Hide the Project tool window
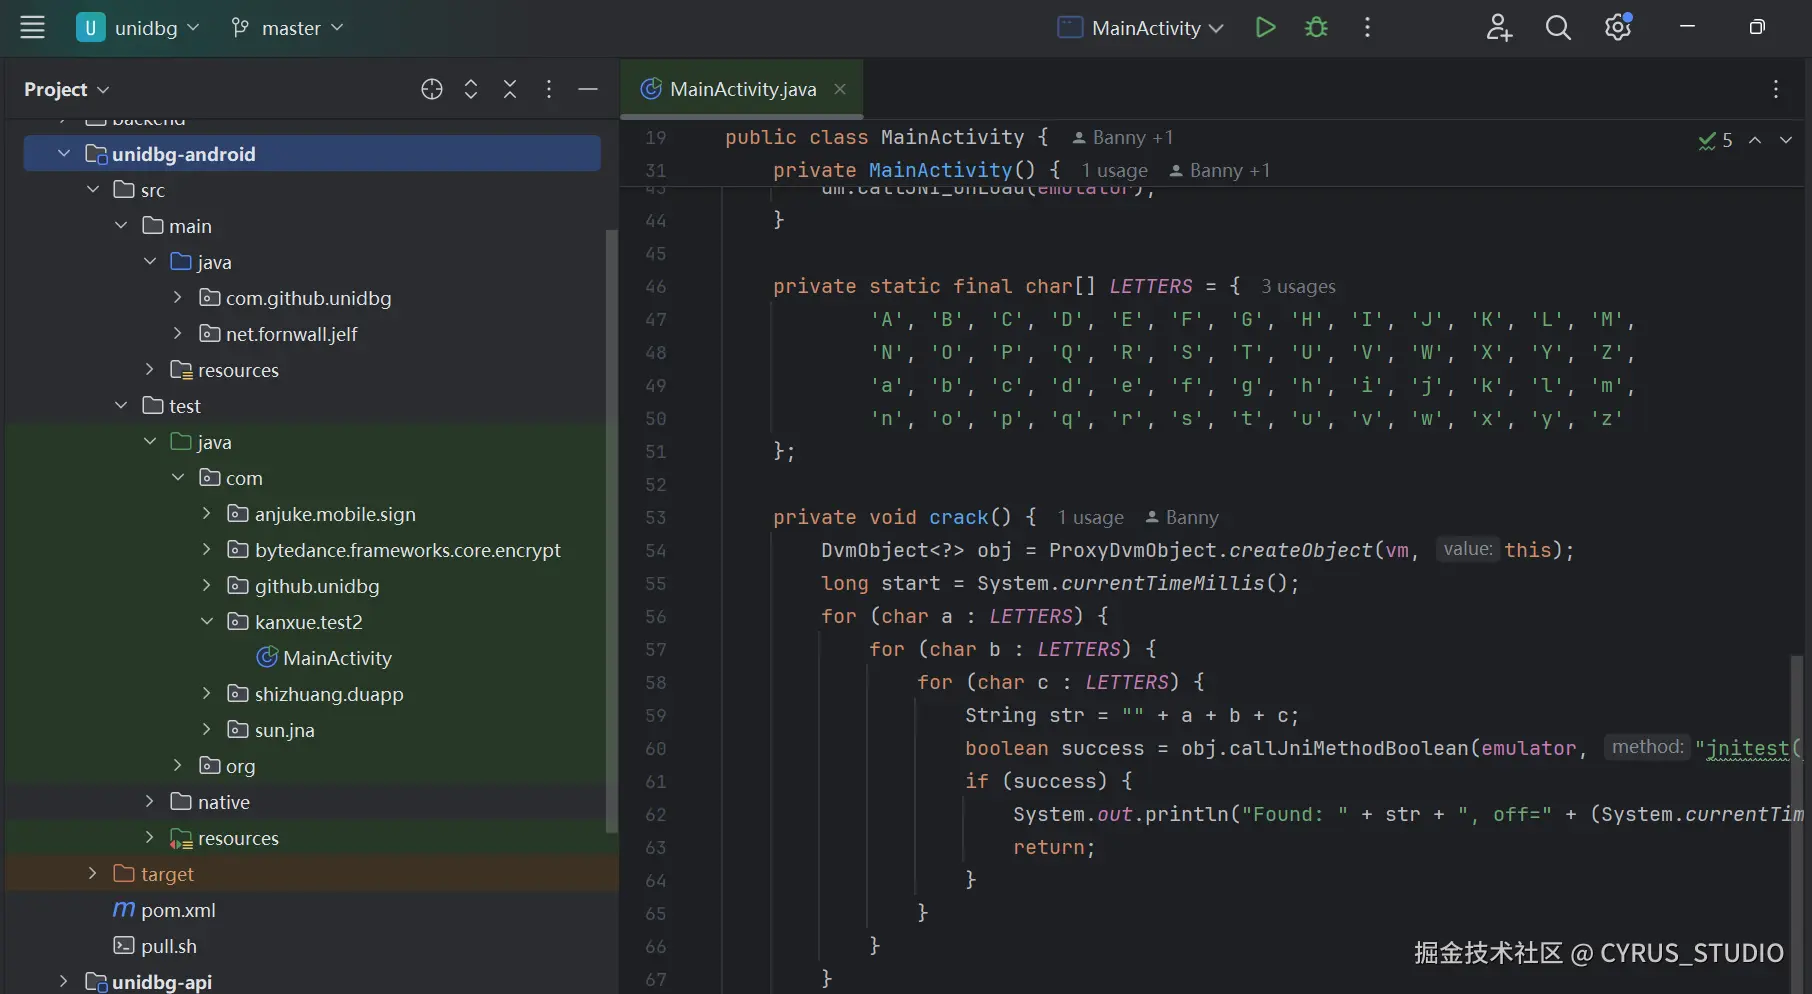 point(588,89)
